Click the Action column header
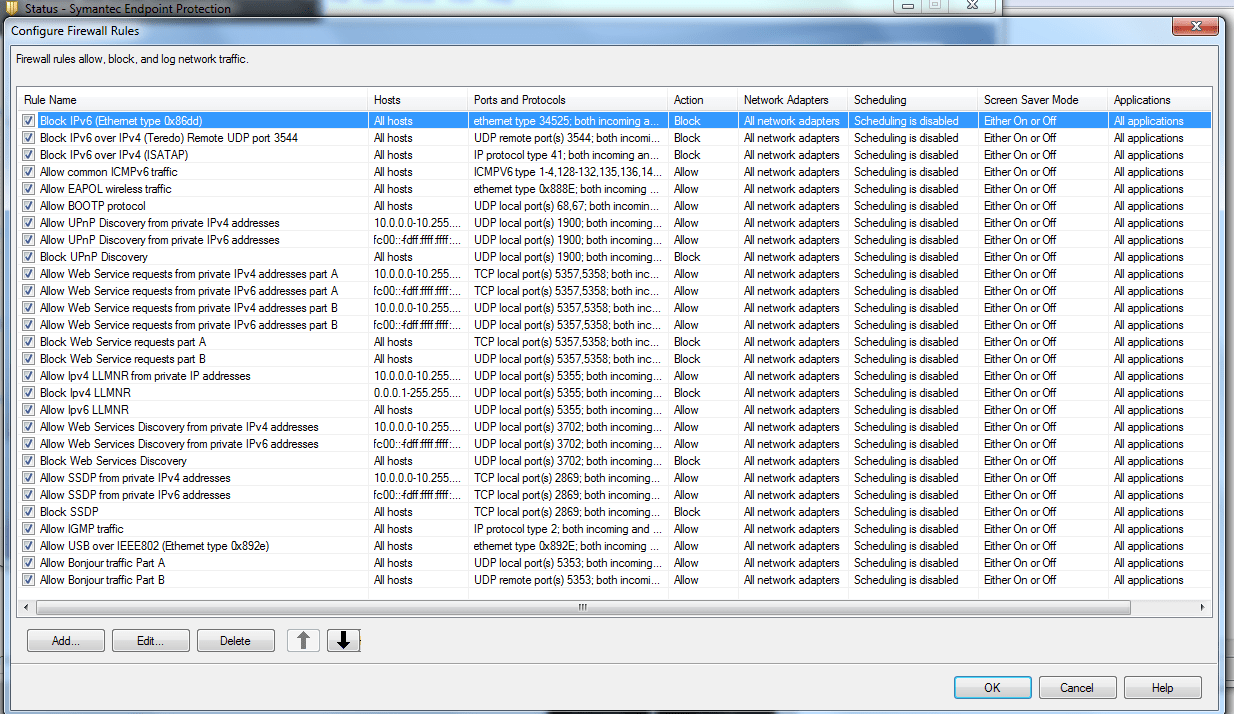 click(690, 99)
